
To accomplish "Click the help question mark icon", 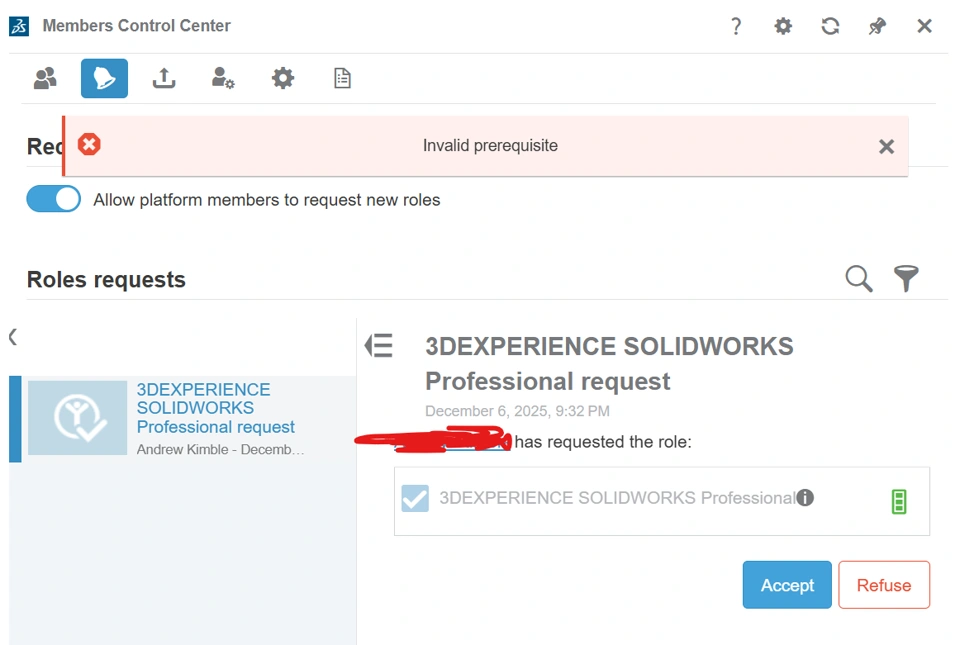I will [736, 26].
